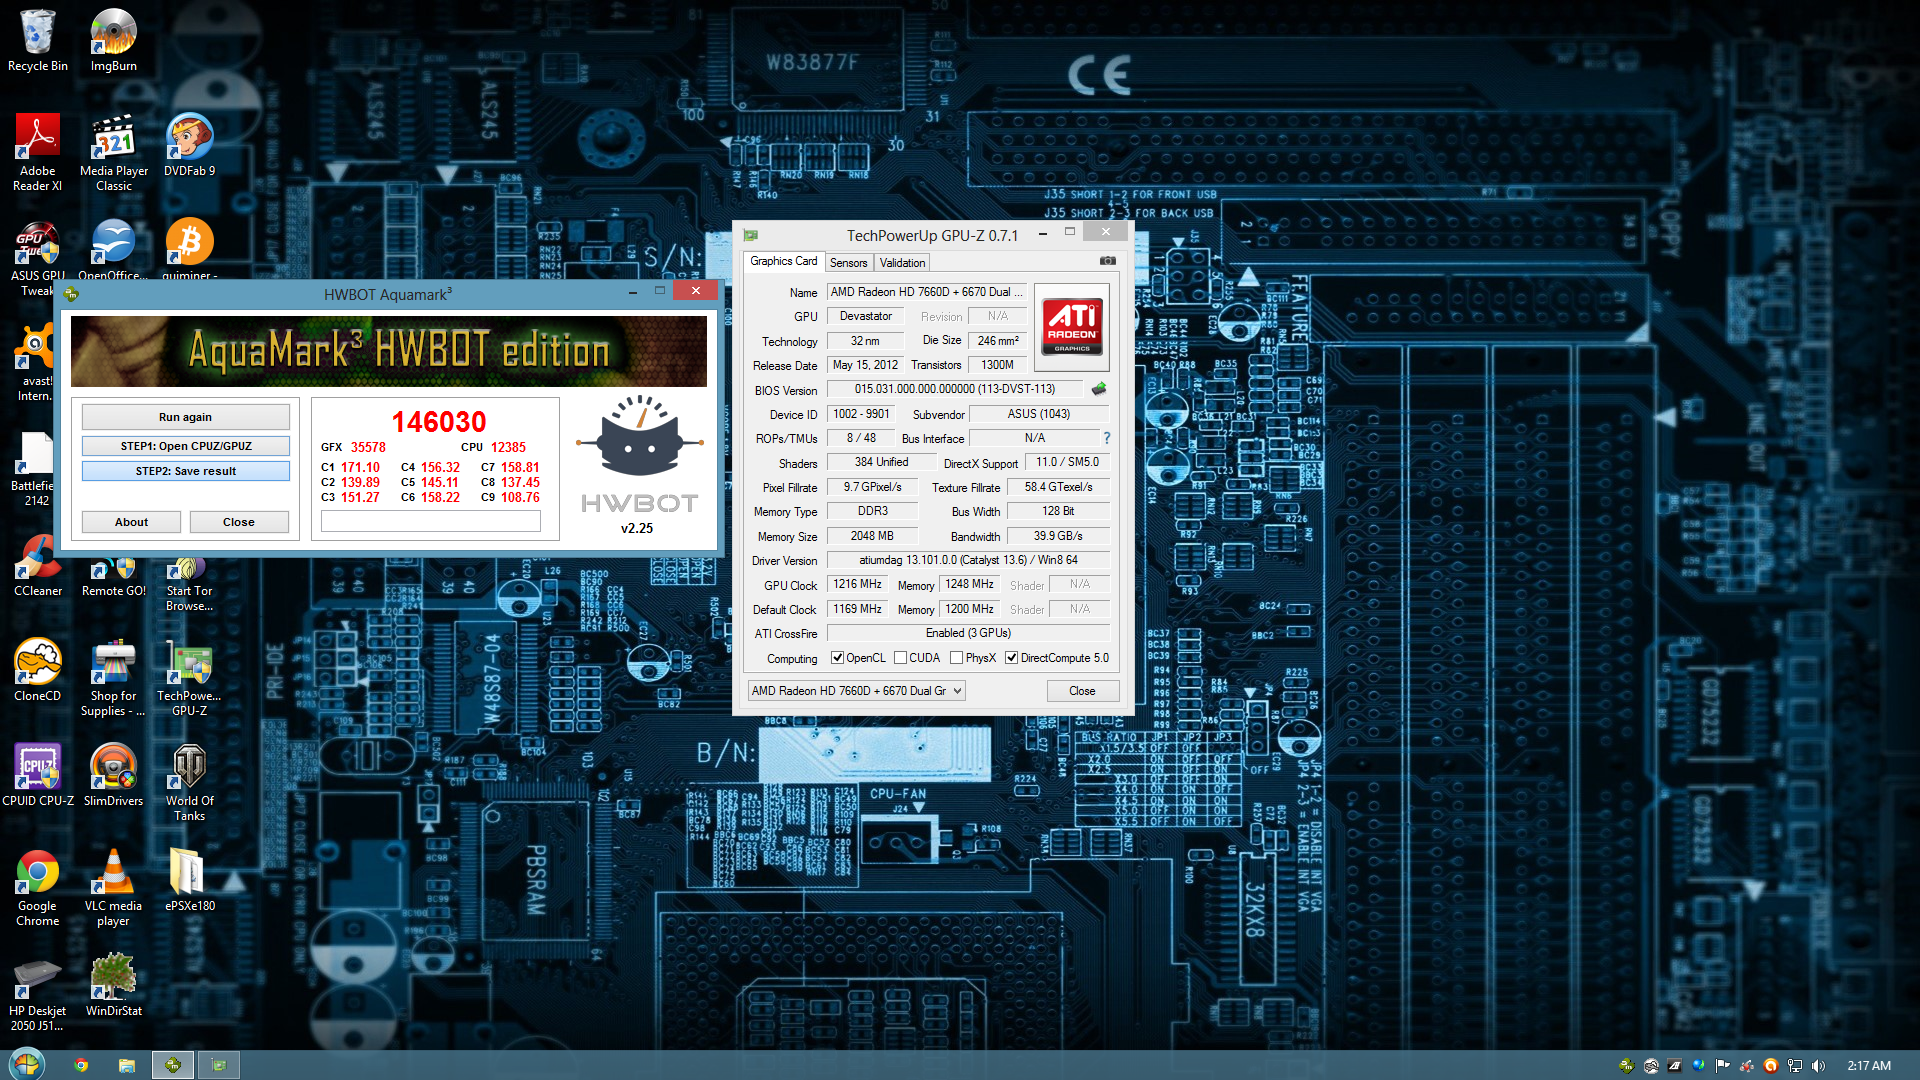The height and width of the screenshot is (1080, 1920).
Task: Open Start Tor Browser shortcut
Action: pos(189,582)
